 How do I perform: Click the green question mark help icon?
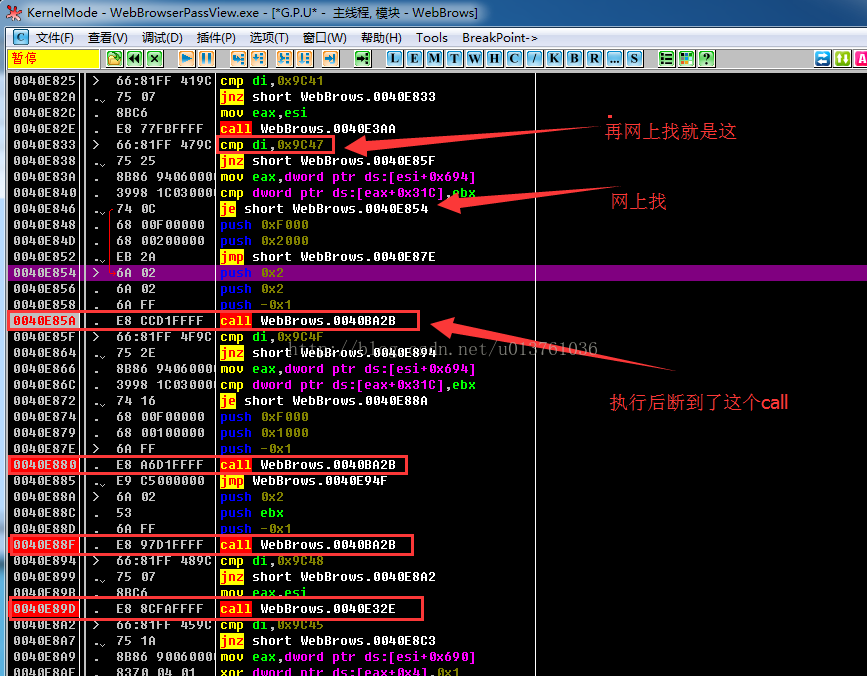pos(707,59)
